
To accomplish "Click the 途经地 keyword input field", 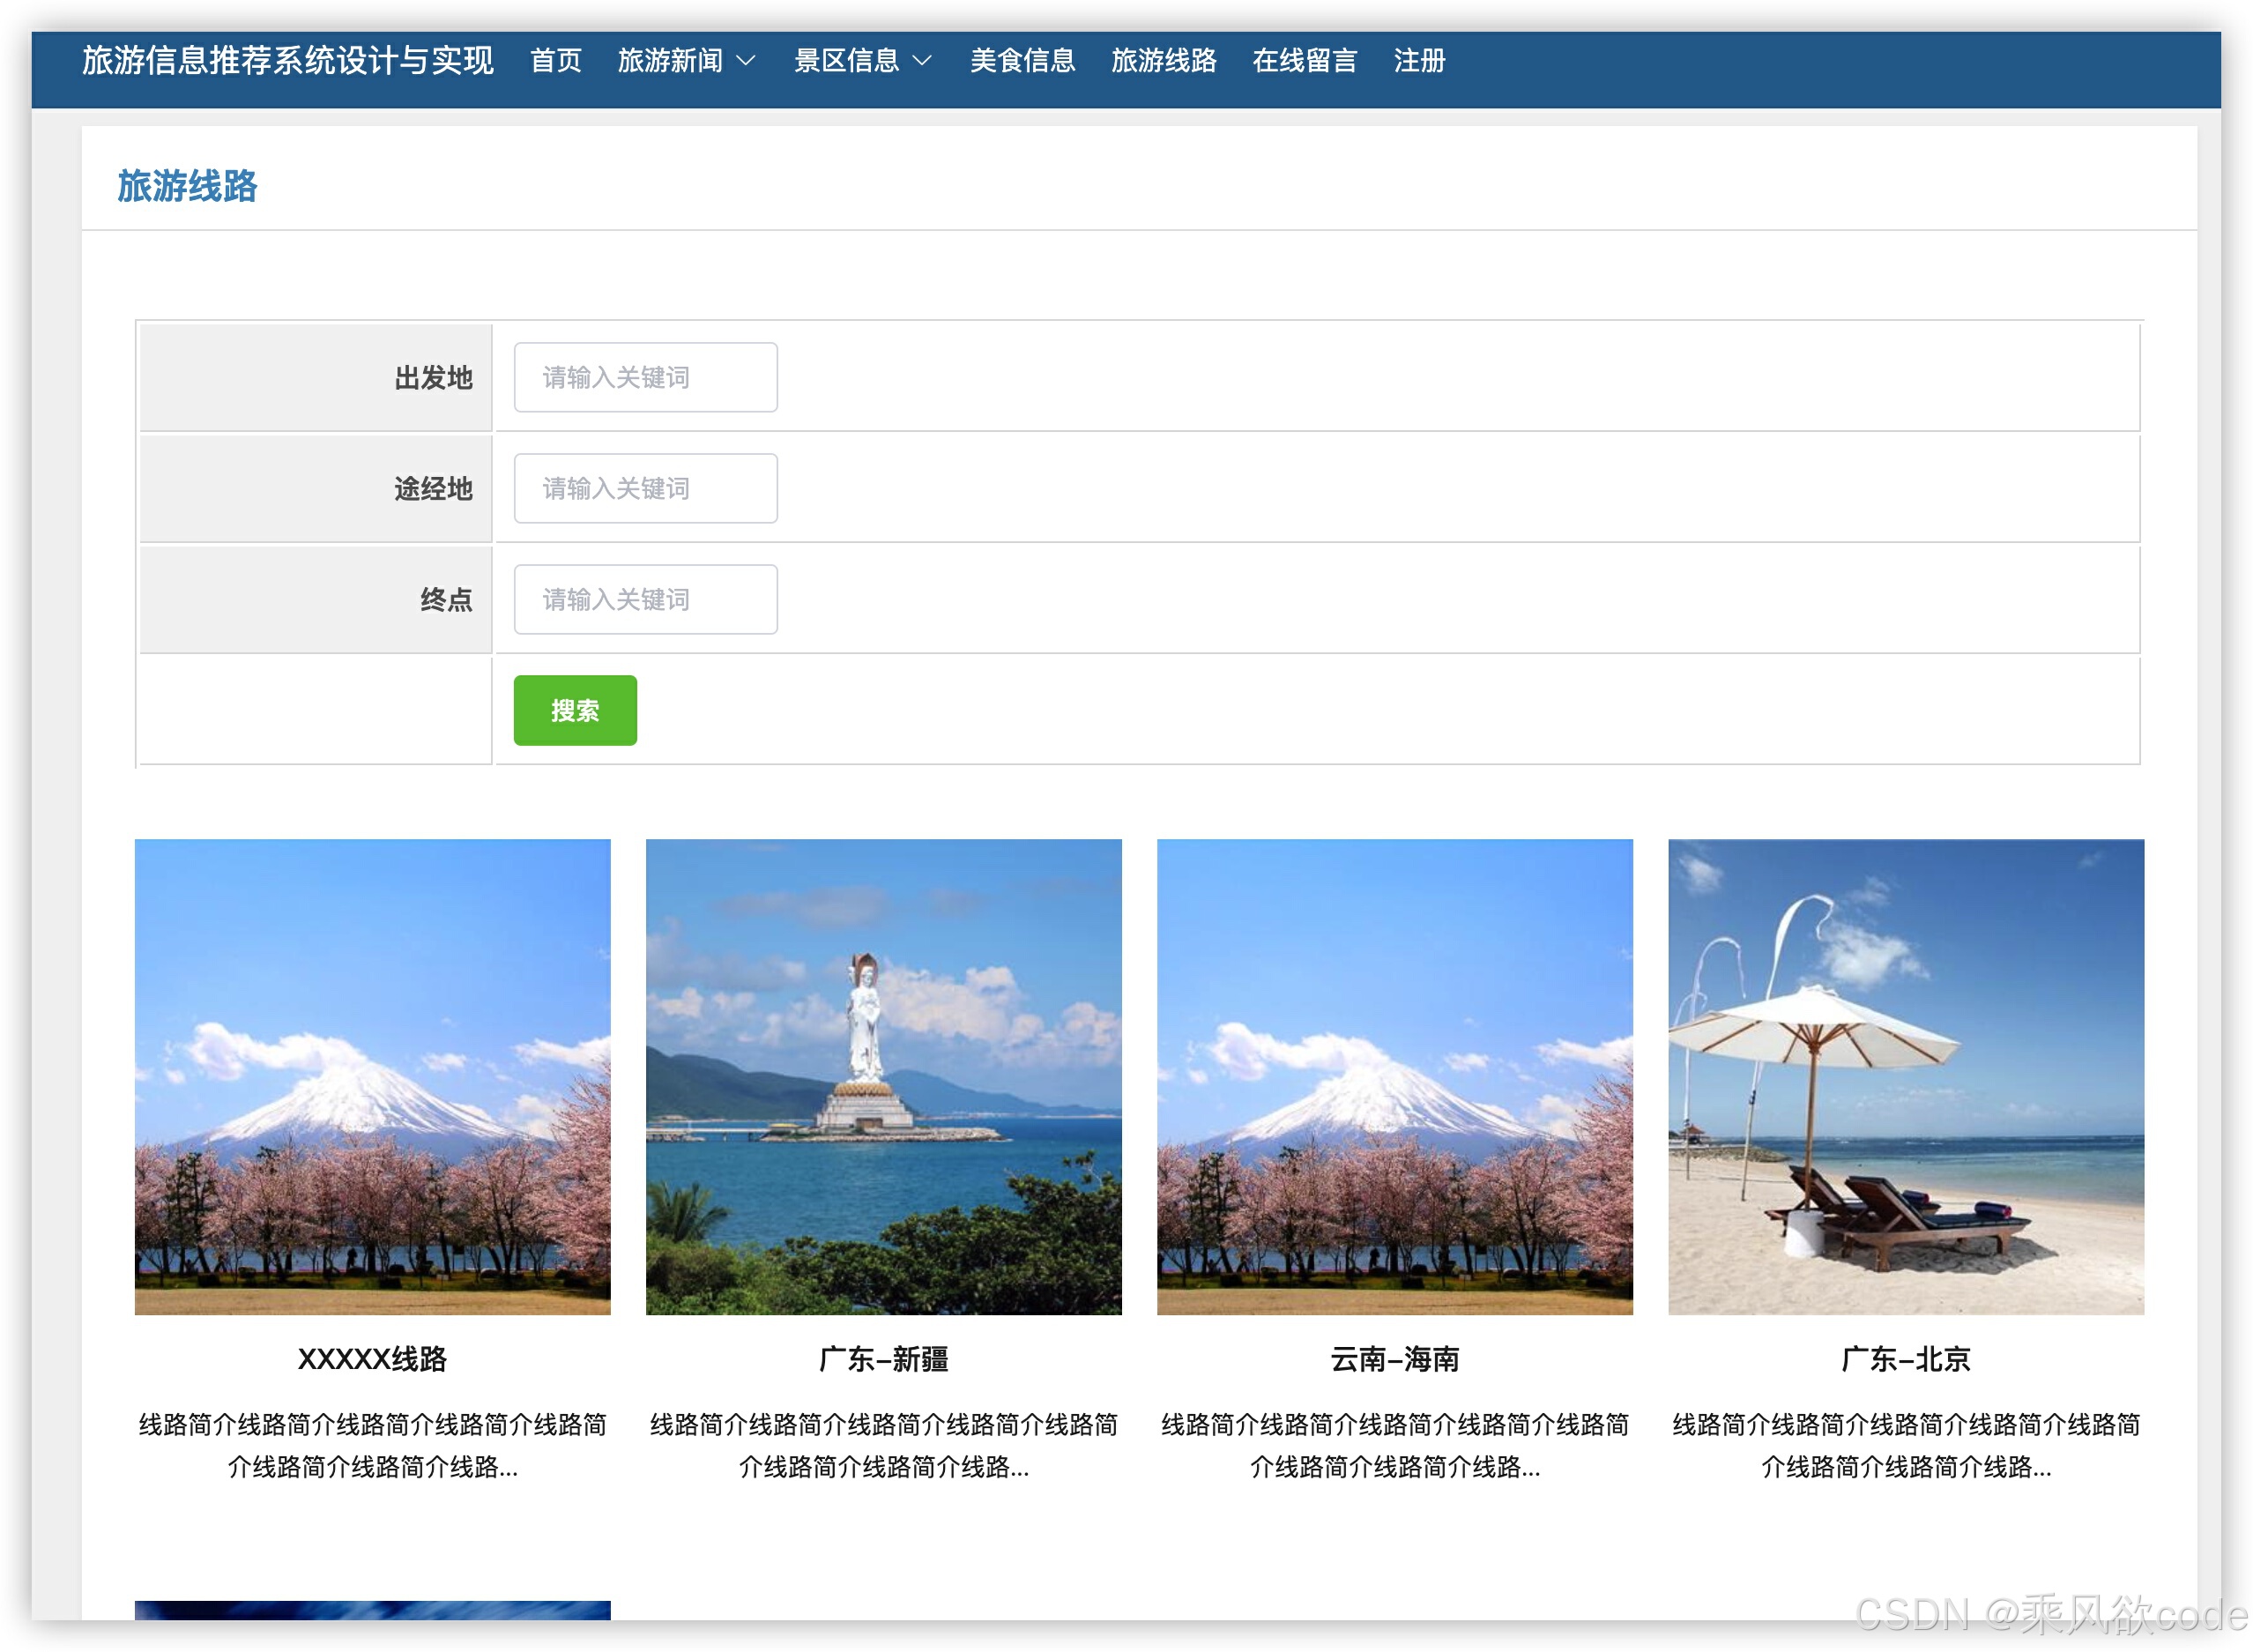I will (645, 488).
